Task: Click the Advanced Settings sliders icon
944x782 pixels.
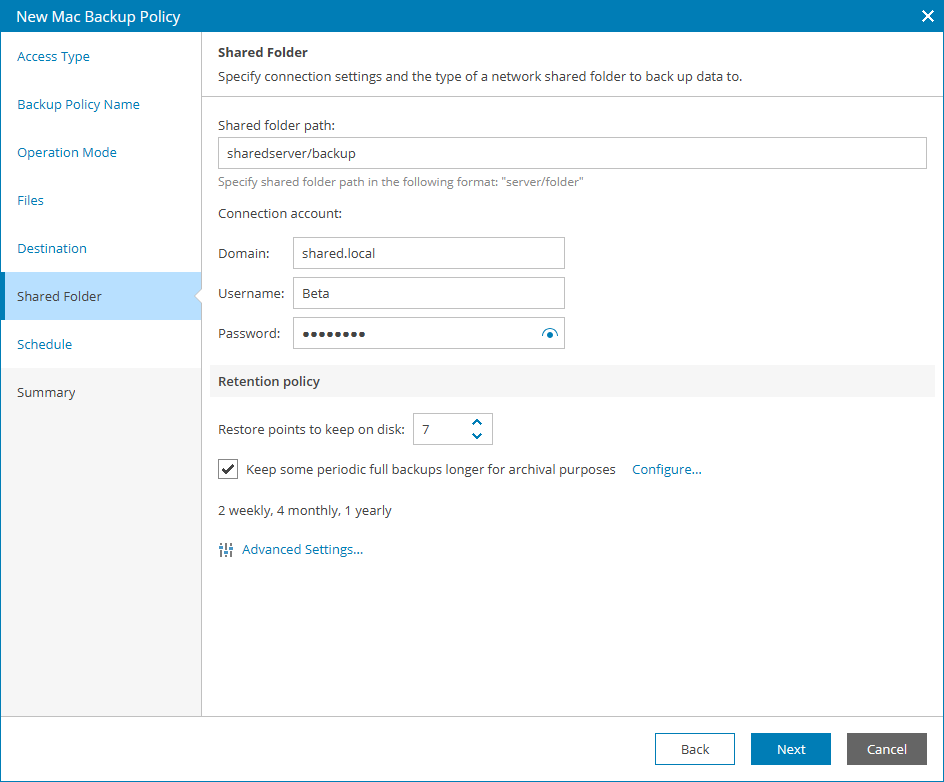Action: tap(226, 549)
